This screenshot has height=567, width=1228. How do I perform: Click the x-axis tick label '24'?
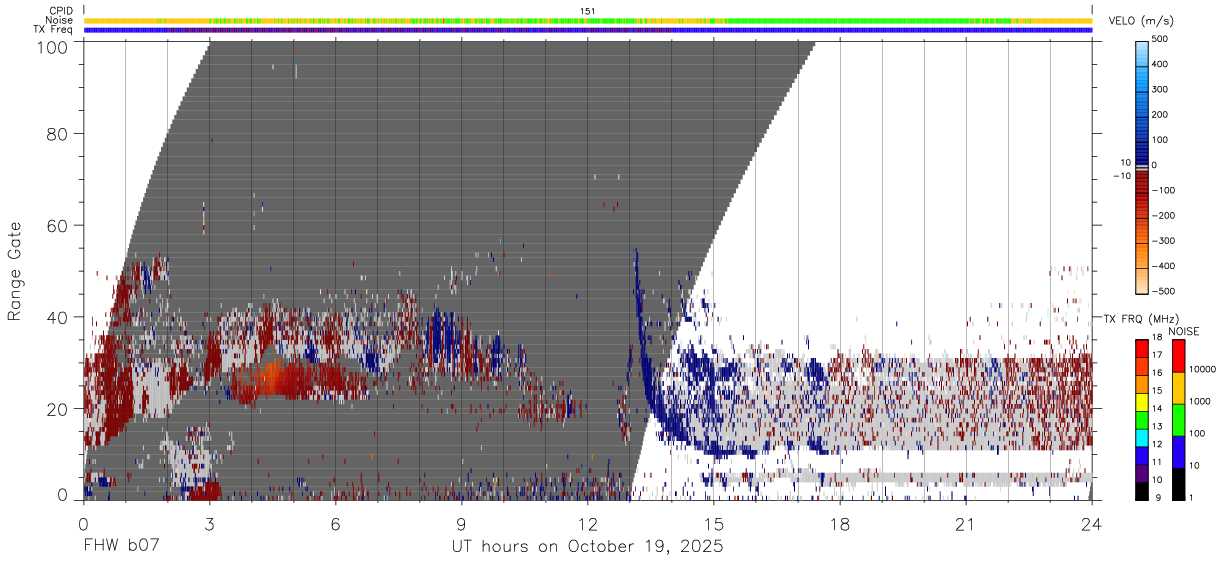tap(1092, 525)
